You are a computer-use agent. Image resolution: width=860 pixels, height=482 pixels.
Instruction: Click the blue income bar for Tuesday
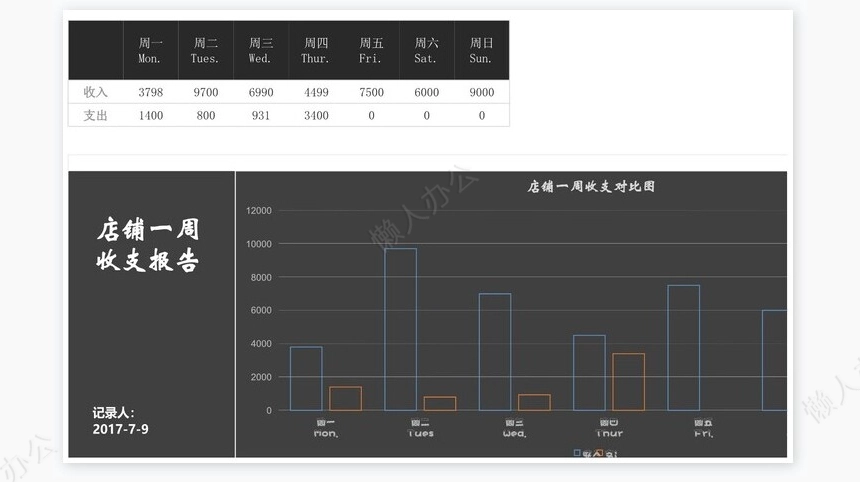click(x=400, y=330)
